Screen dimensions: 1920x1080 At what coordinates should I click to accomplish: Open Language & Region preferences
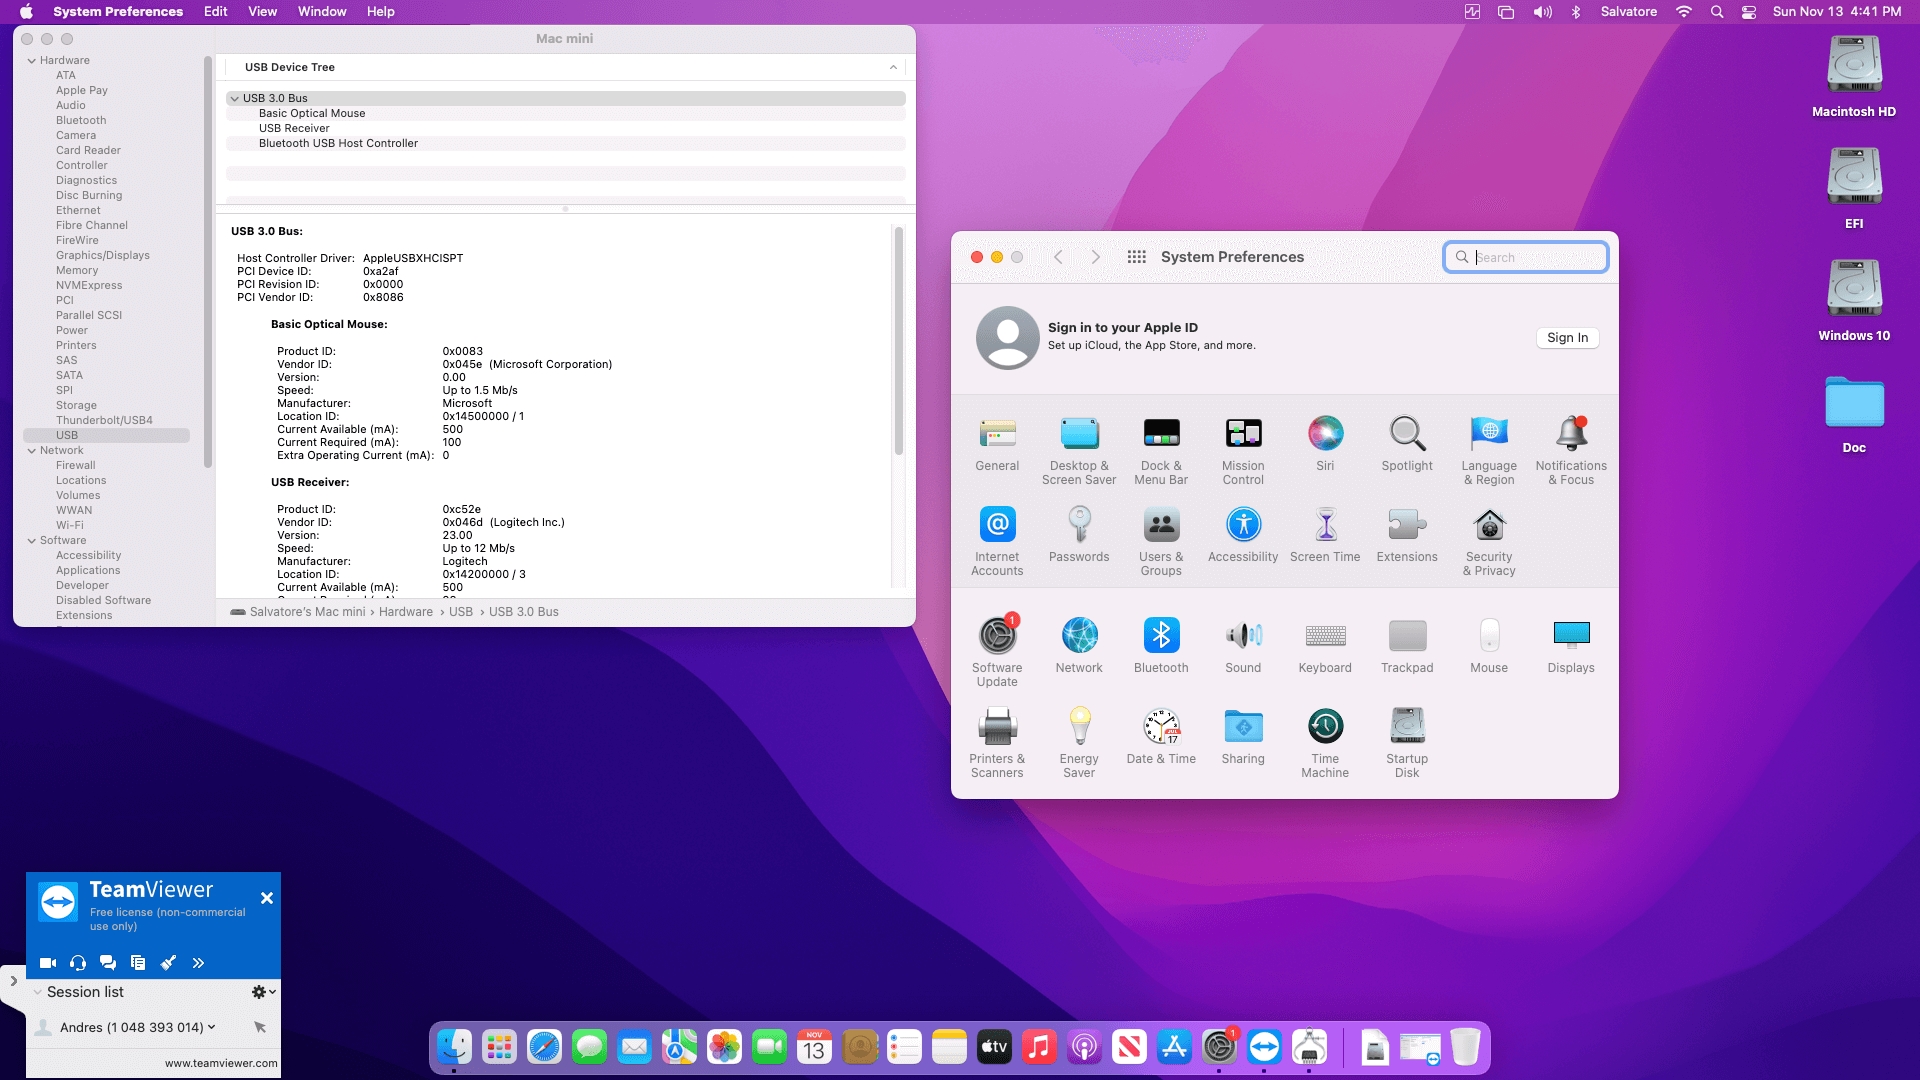tap(1489, 451)
